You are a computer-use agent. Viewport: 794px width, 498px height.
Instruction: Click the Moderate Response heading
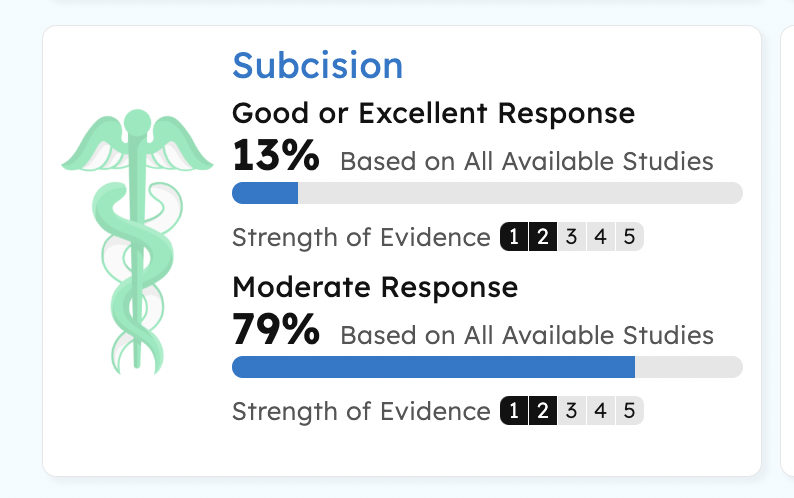pos(375,287)
